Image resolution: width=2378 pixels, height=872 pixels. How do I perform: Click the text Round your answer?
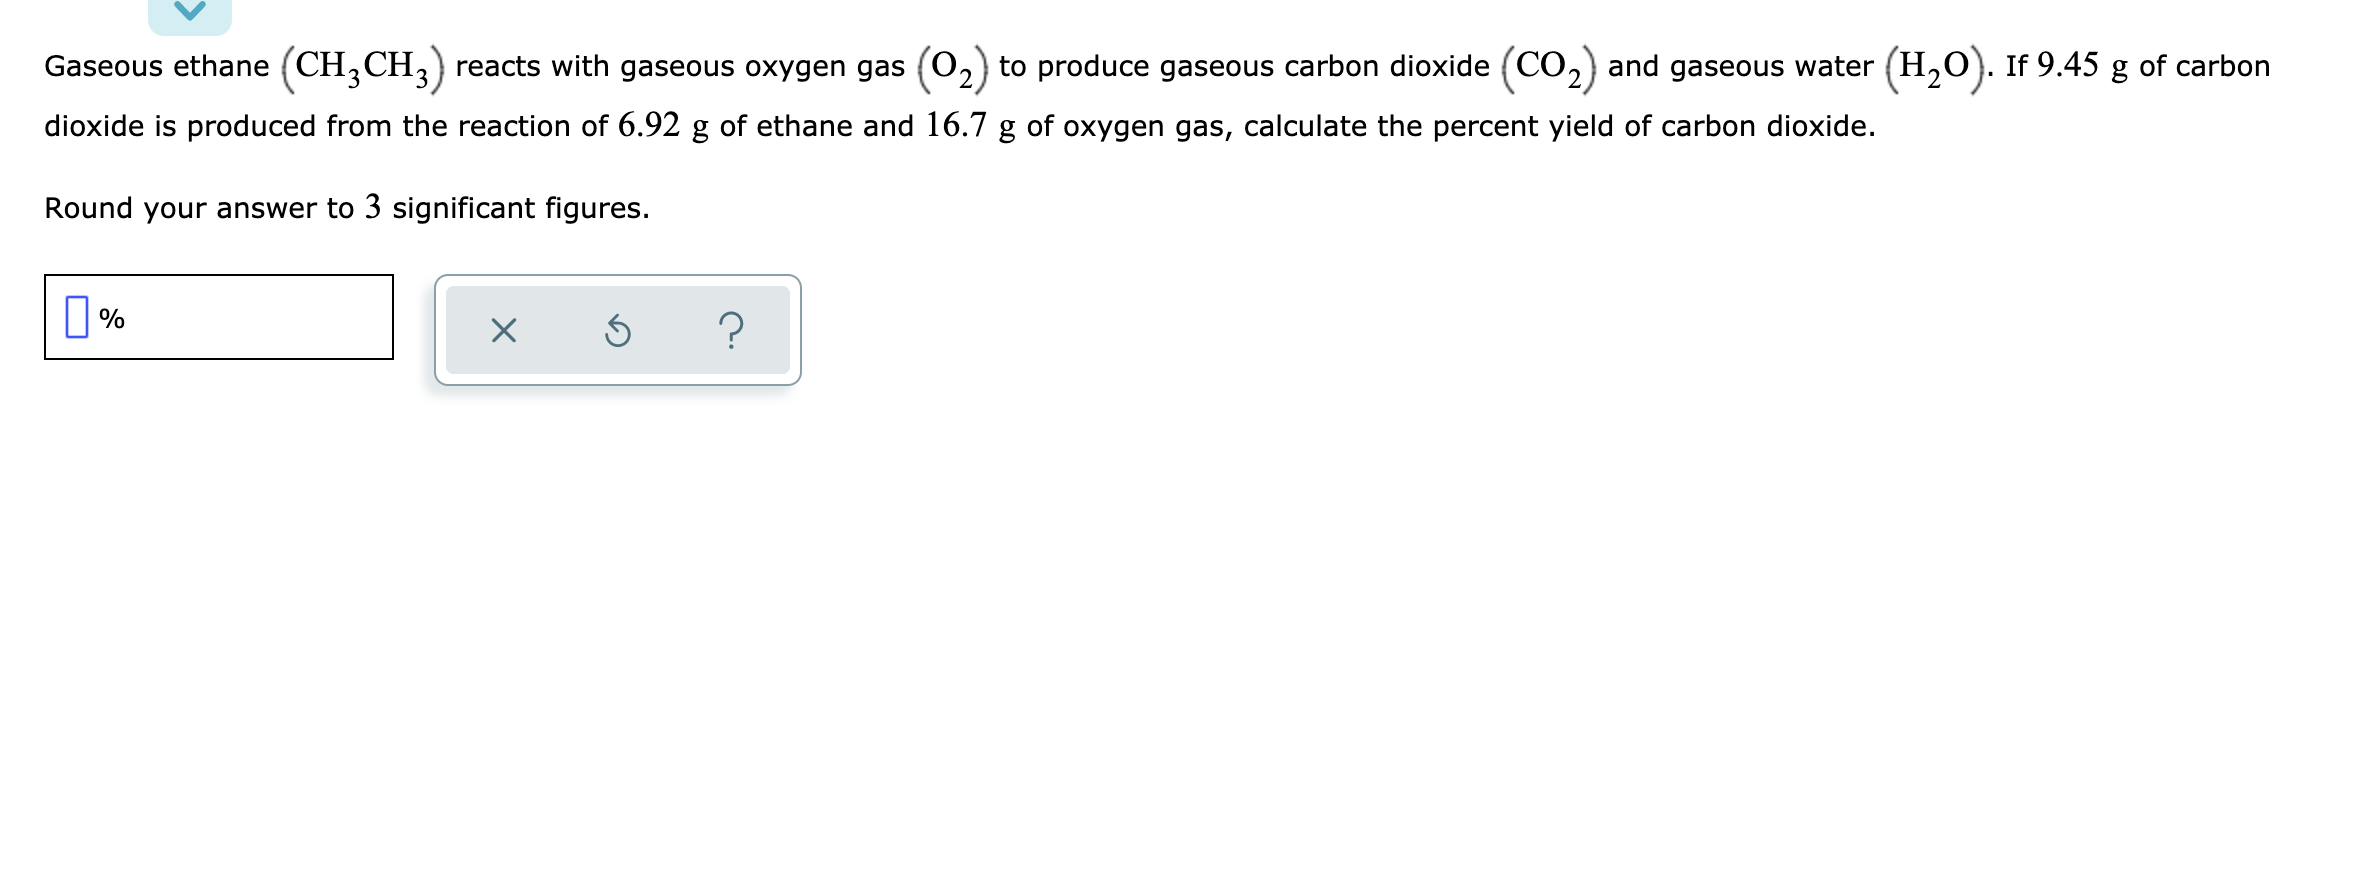tap(180, 209)
